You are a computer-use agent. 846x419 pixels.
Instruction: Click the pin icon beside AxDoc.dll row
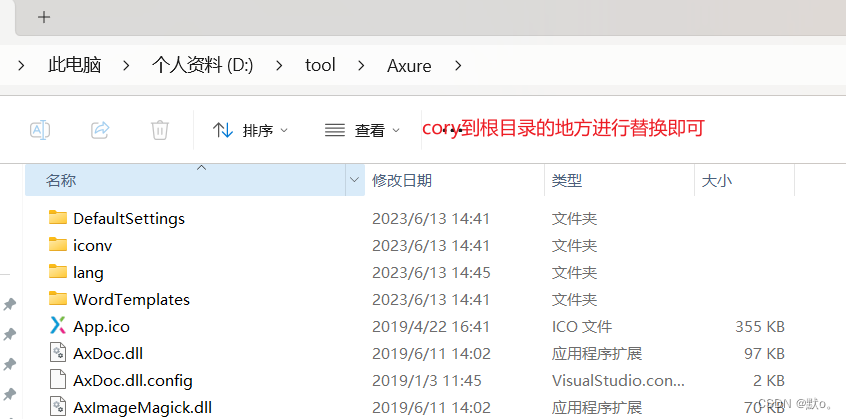(x=9, y=365)
